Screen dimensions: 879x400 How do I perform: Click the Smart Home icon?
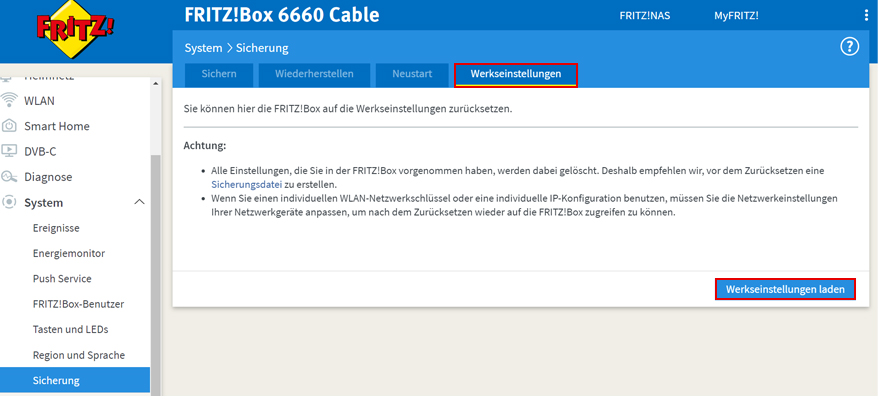tap(10, 126)
